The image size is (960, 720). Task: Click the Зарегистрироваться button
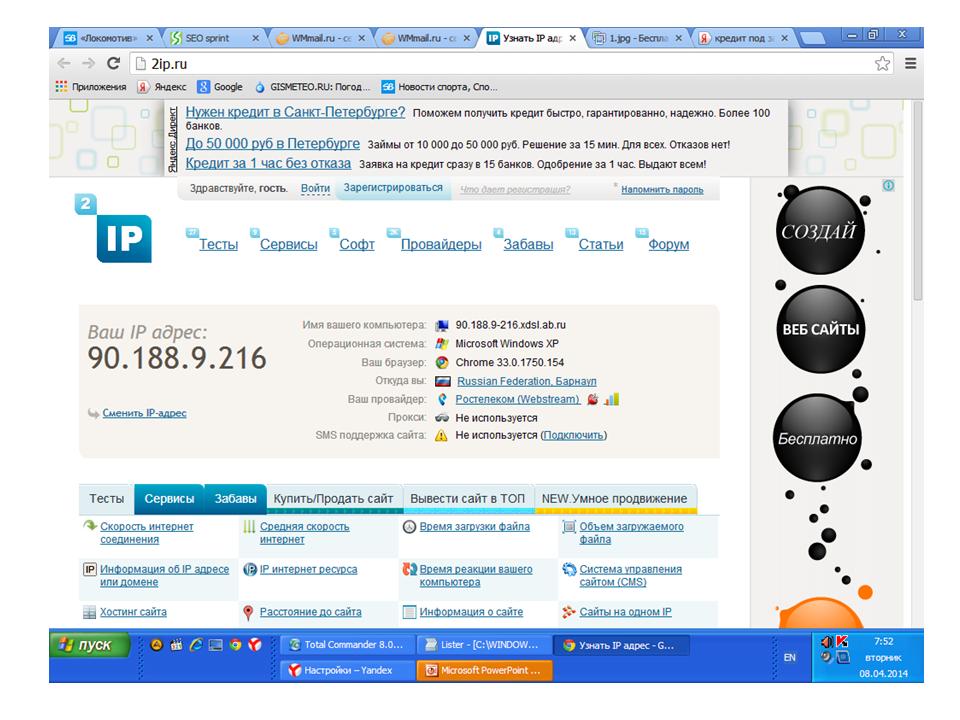(x=393, y=188)
